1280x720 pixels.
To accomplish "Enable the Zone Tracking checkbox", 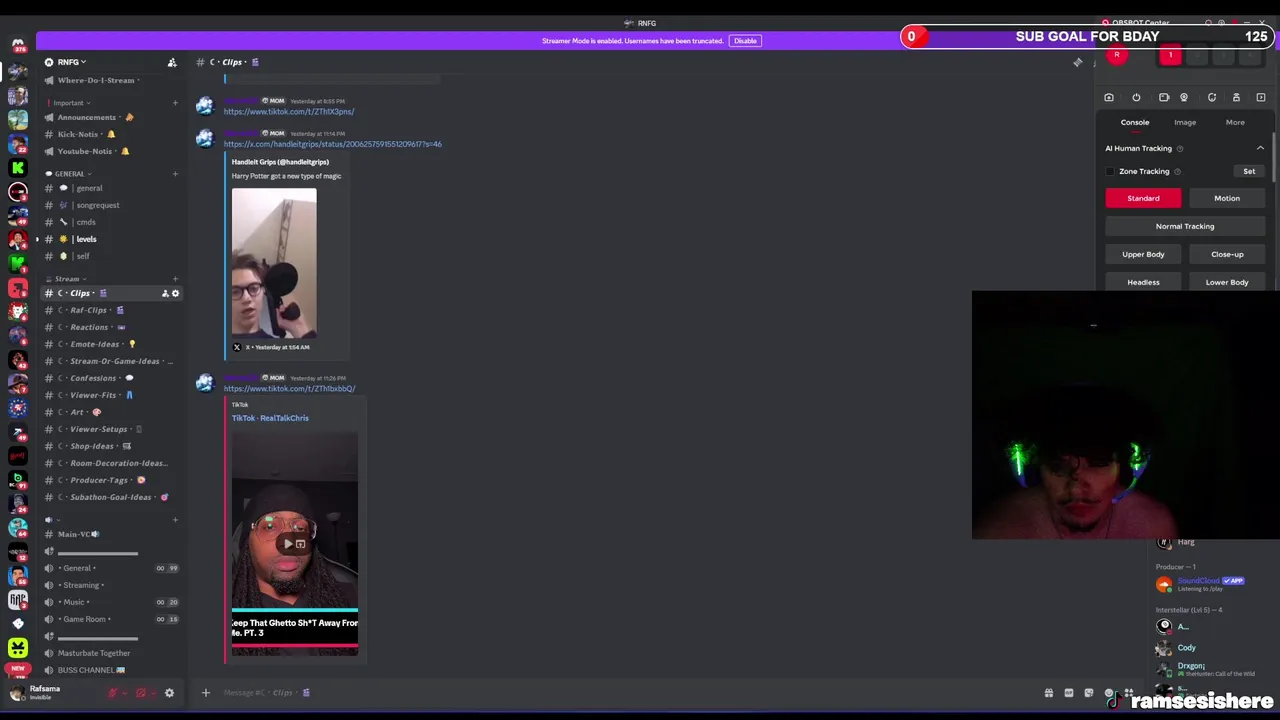I will click(1110, 171).
